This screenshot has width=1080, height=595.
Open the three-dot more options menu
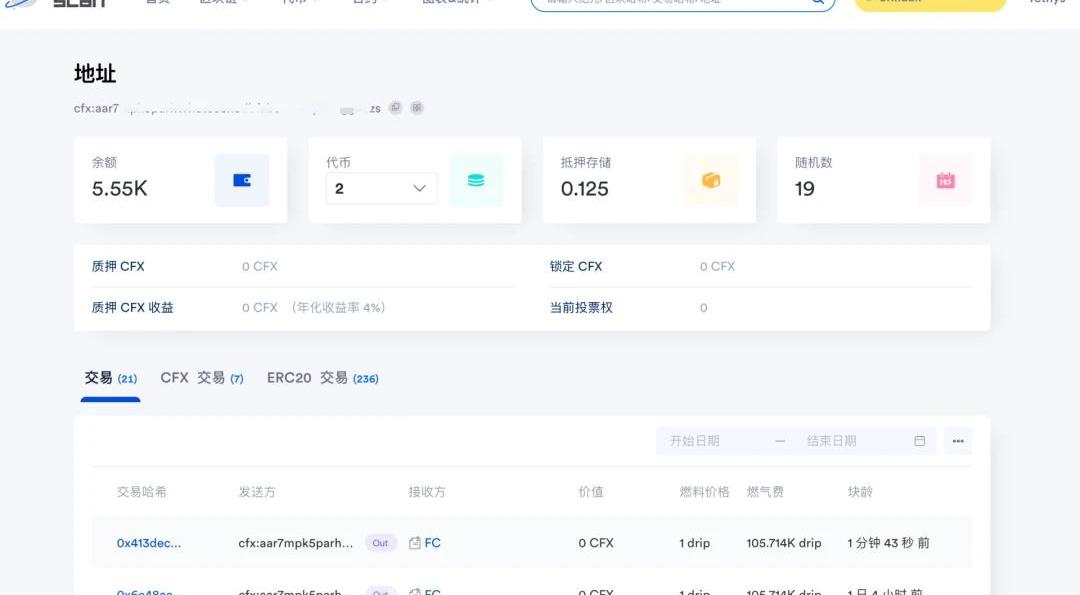click(958, 441)
